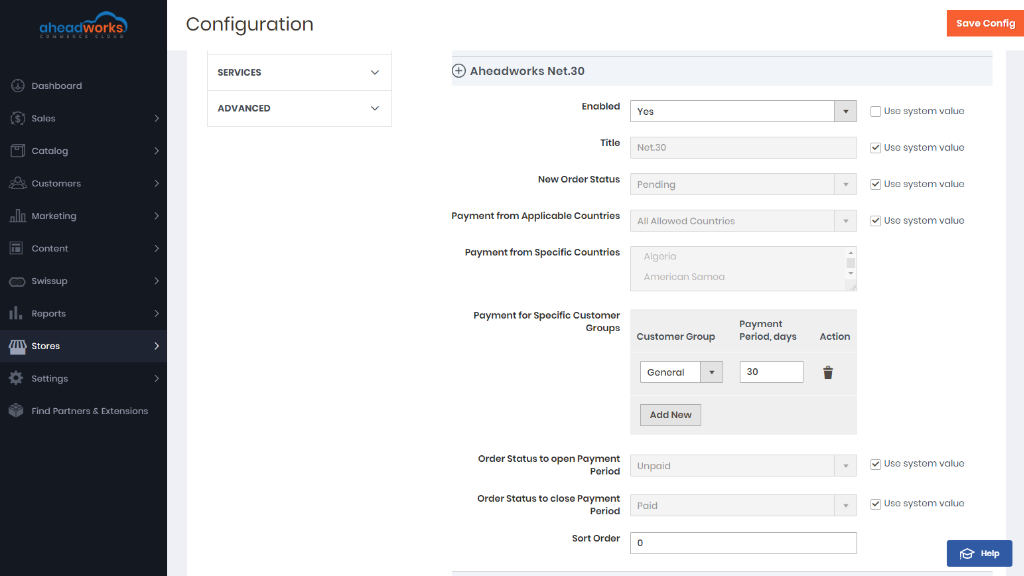1024x576 pixels.
Task: Click the Dashboard gauge icon
Action: (x=18, y=86)
